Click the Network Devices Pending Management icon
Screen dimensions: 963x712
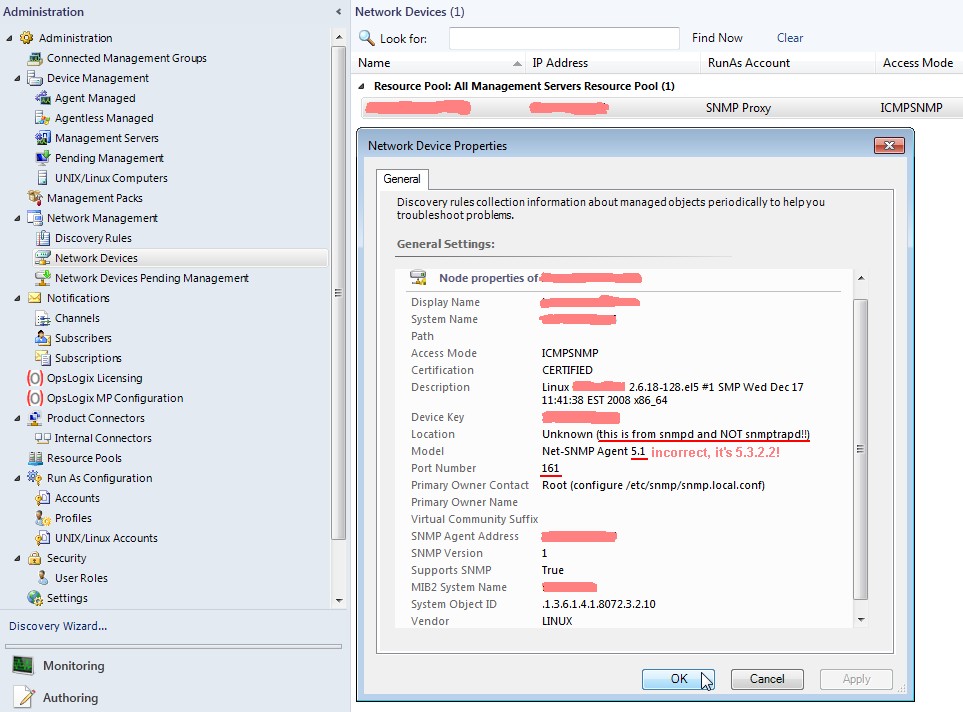(43, 278)
